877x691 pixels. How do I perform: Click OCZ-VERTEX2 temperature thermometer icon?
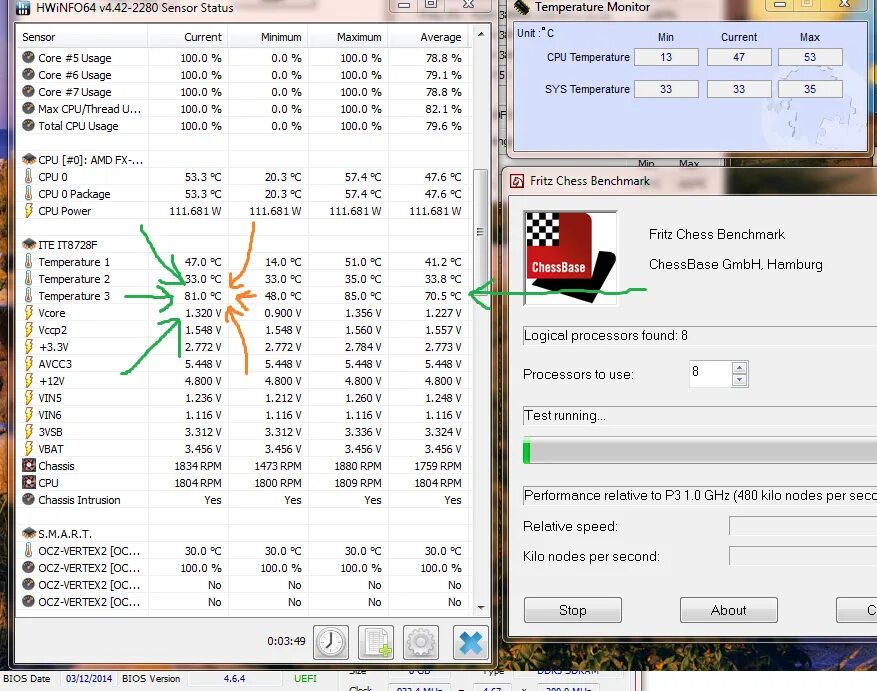click(x=29, y=551)
